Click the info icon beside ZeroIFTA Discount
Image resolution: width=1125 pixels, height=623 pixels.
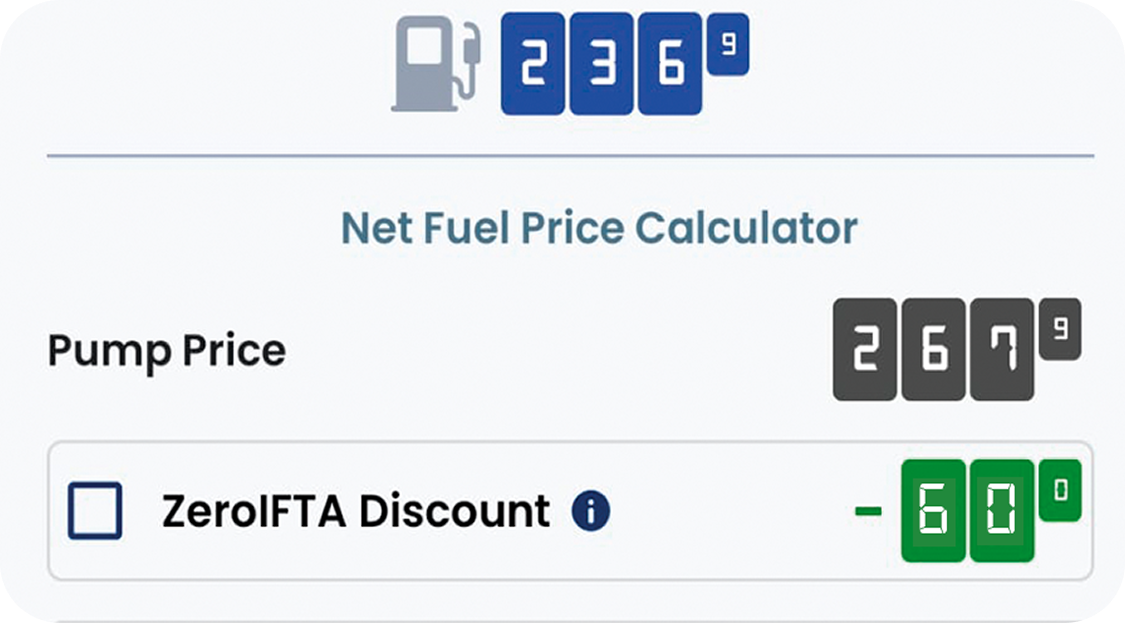(592, 511)
